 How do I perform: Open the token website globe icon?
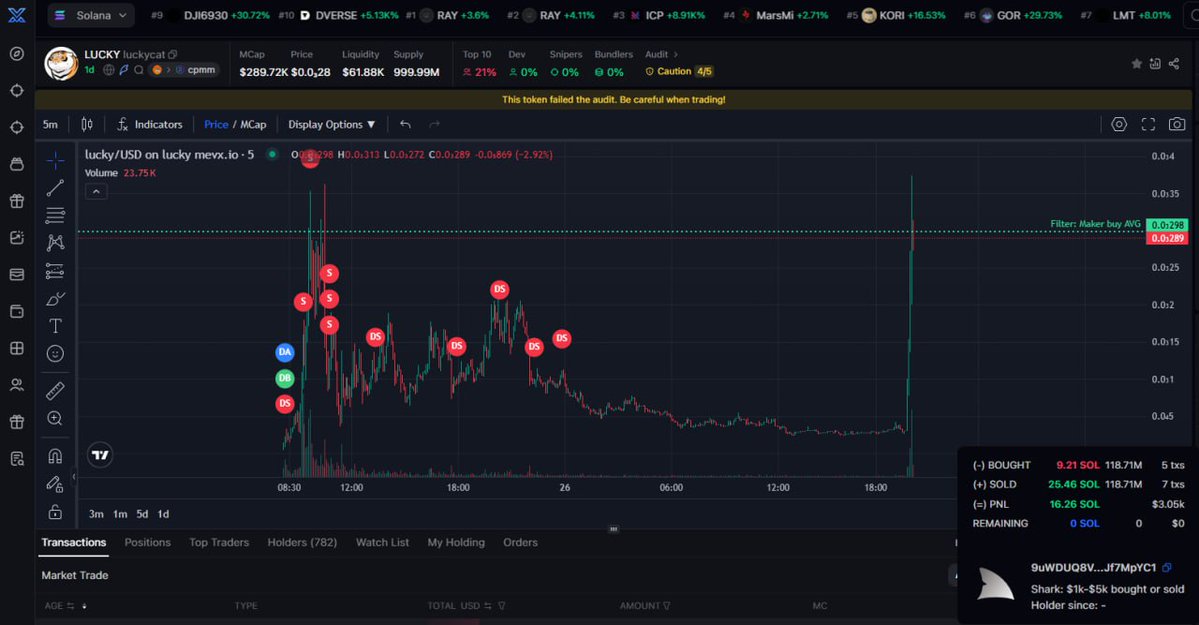pos(109,70)
